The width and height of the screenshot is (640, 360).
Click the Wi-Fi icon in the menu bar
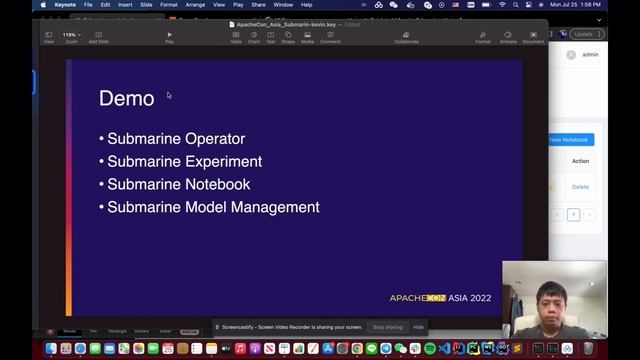pyautogui.click(x=502, y=5)
